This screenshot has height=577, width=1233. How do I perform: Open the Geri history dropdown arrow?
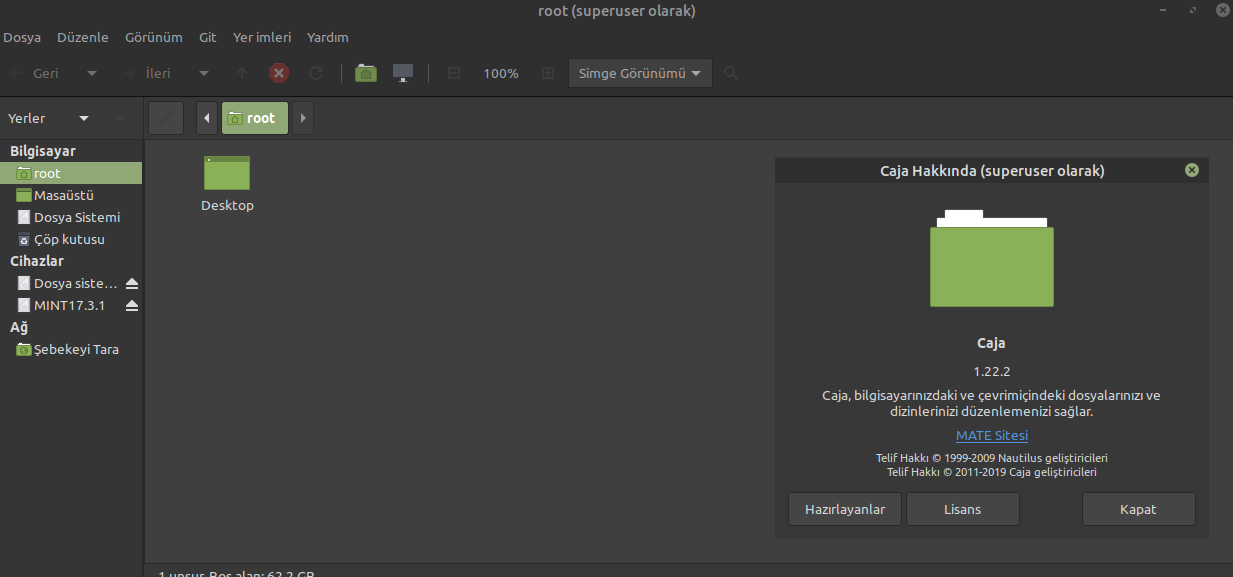pyautogui.click(x=92, y=73)
